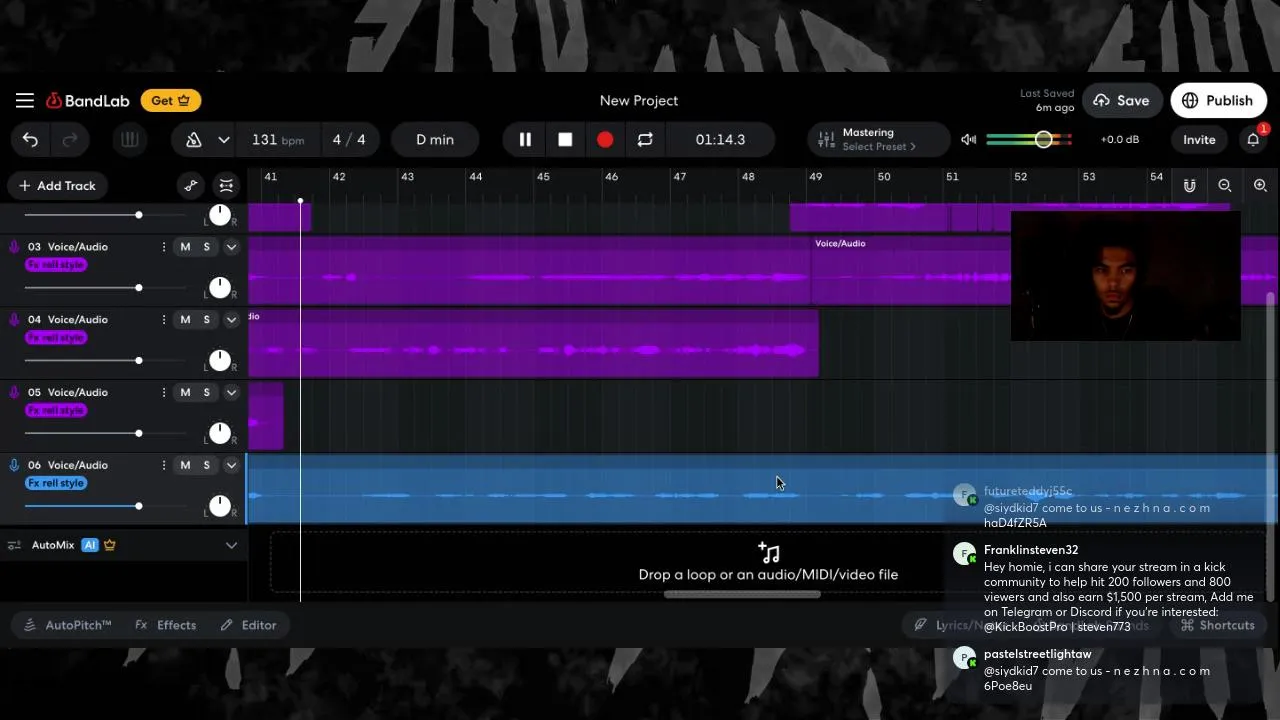Expand track 05 options chevron
Screen dimensions: 1280x720
click(231, 393)
